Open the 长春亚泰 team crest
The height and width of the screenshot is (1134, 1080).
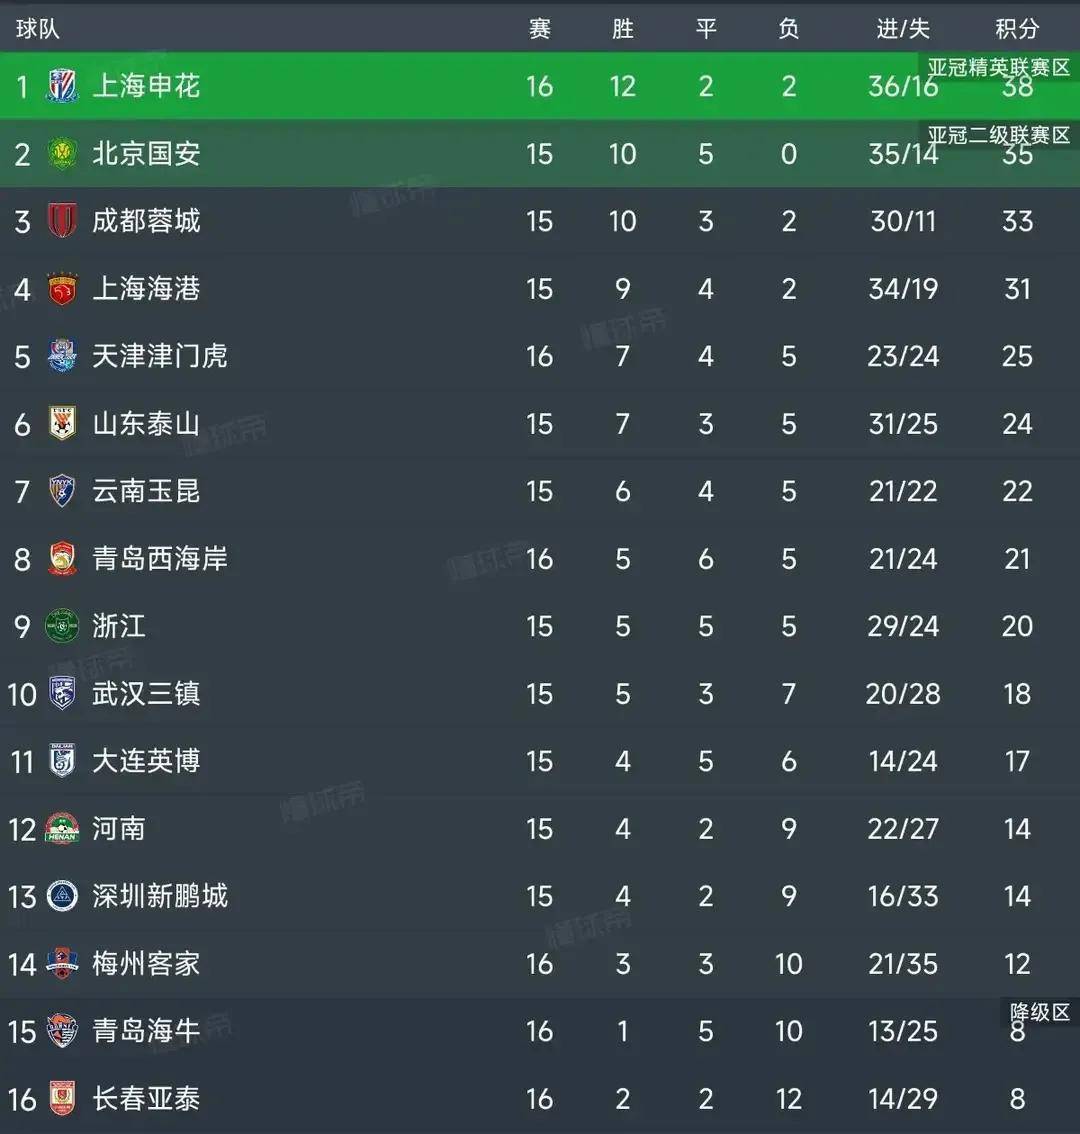tap(62, 1099)
